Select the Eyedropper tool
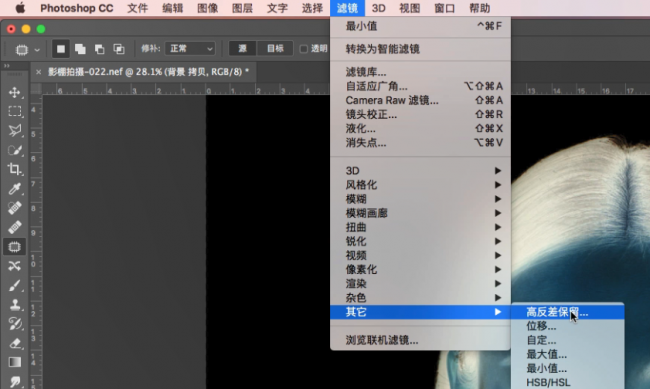650x389 pixels. point(15,189)
